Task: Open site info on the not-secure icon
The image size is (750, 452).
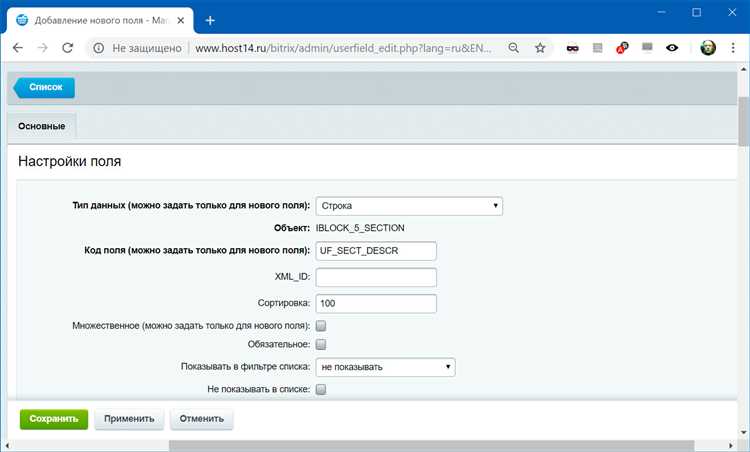Action: [x=99, y=48]
